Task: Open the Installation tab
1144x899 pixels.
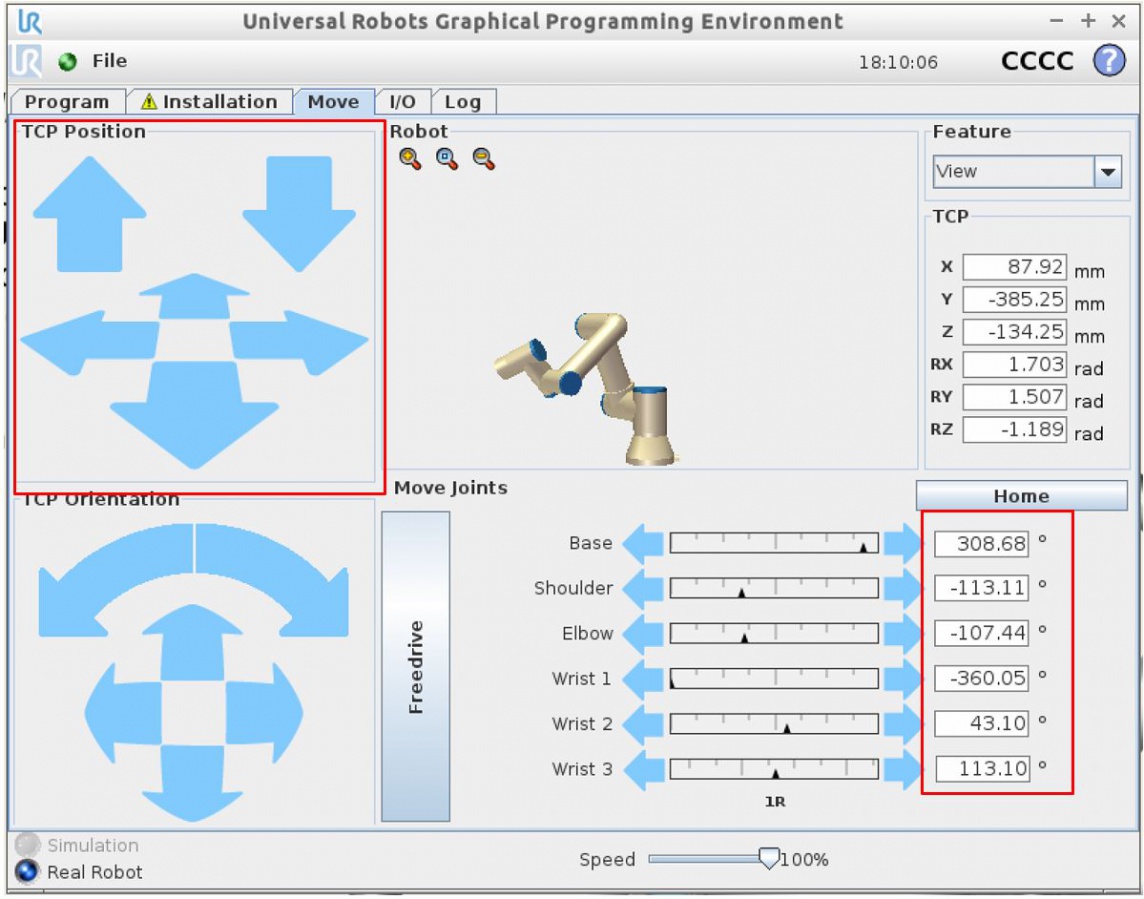Action: pyautogui.click(x=210, y=102)
